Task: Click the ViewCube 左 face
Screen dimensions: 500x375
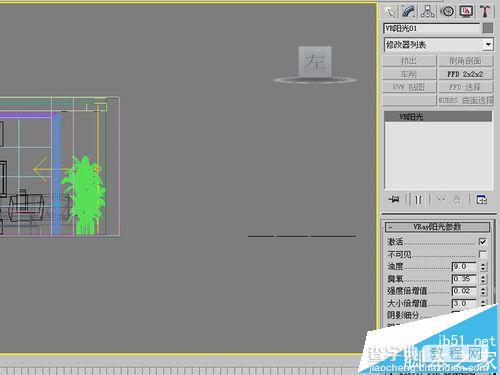Action: tap(315, 62)
